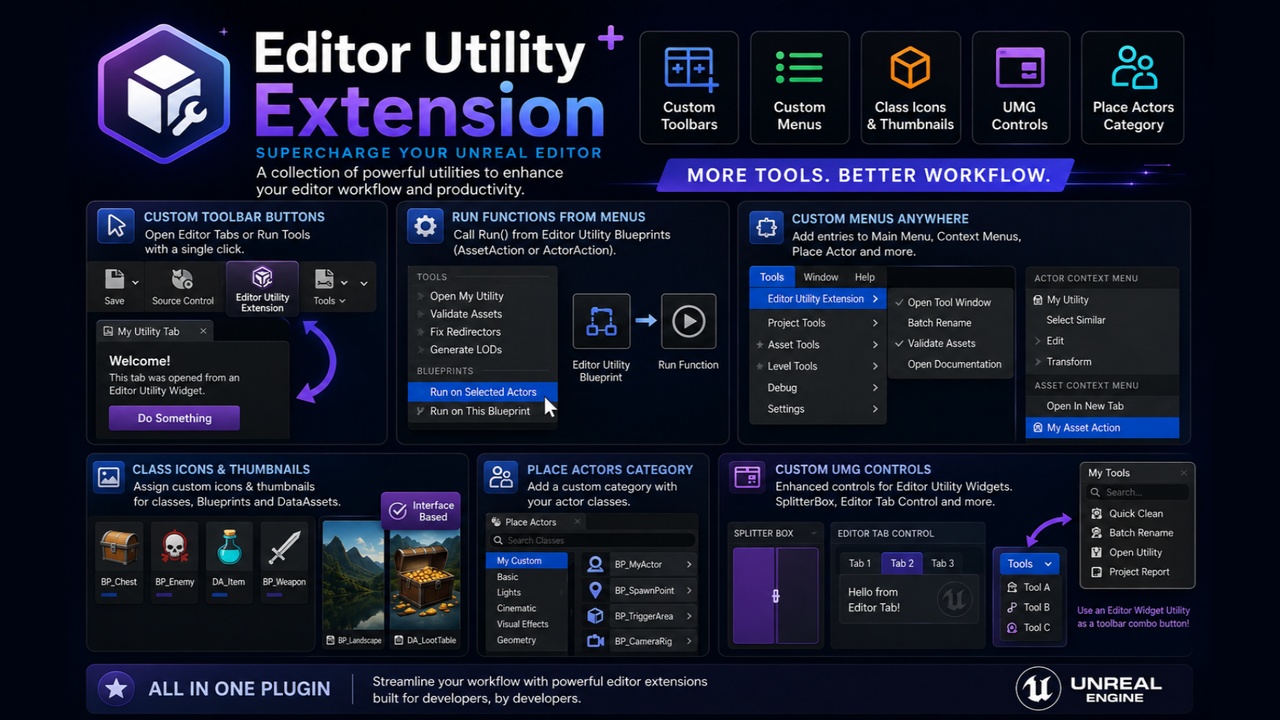Click the Search Classes field

point(592,541)
